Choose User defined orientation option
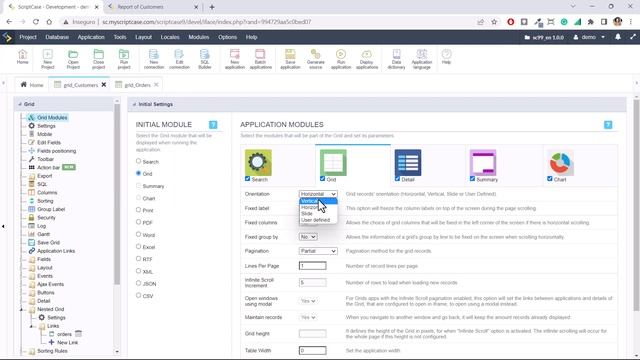640x360 pixels. [318, 220]
